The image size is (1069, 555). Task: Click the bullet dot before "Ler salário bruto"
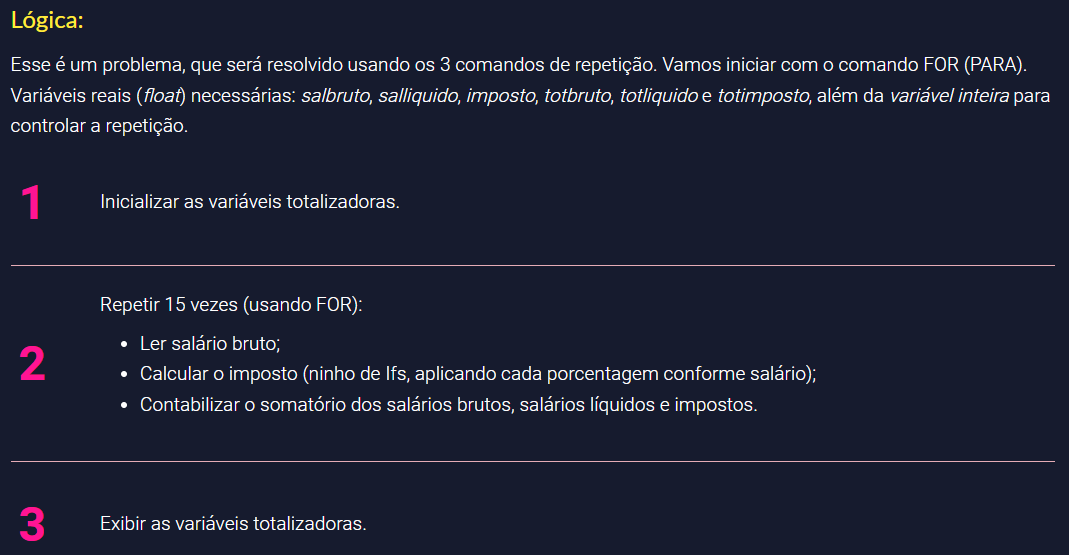pos(123,344)
